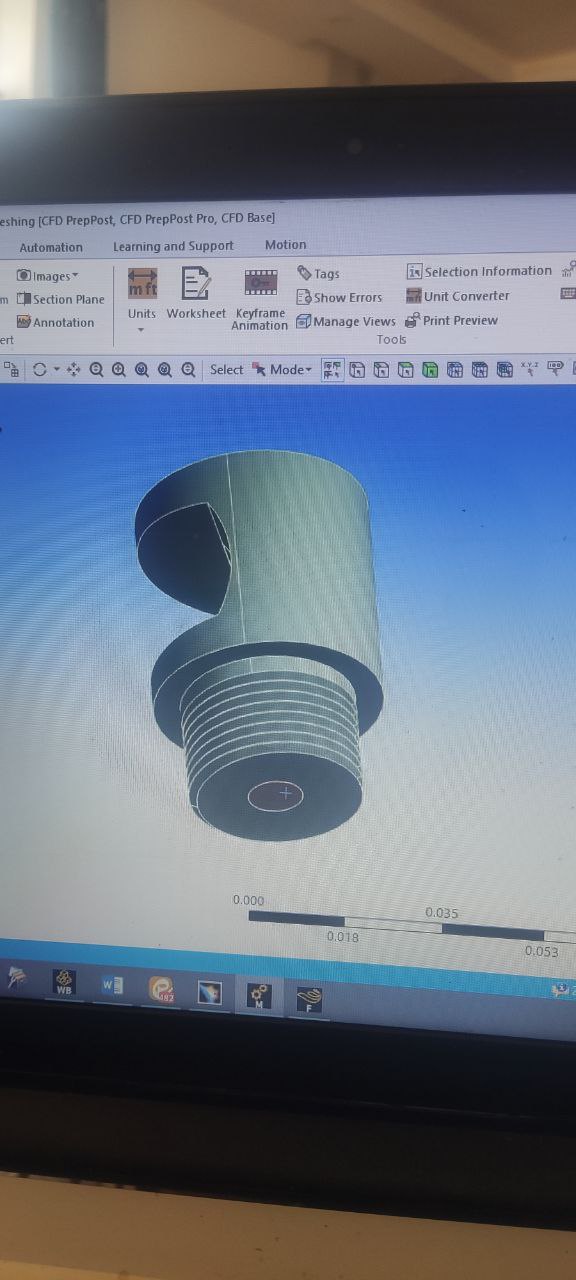Open Manage Views

point(346,321)
